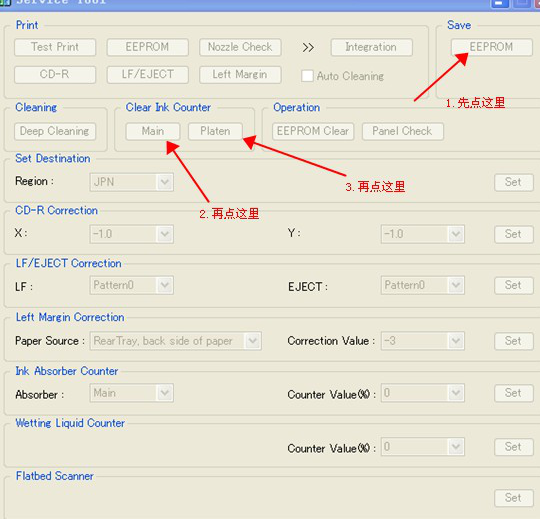Enable the Auto Cleaning checkbox
The width and height of the screenshot is (540, 519).
307,76
